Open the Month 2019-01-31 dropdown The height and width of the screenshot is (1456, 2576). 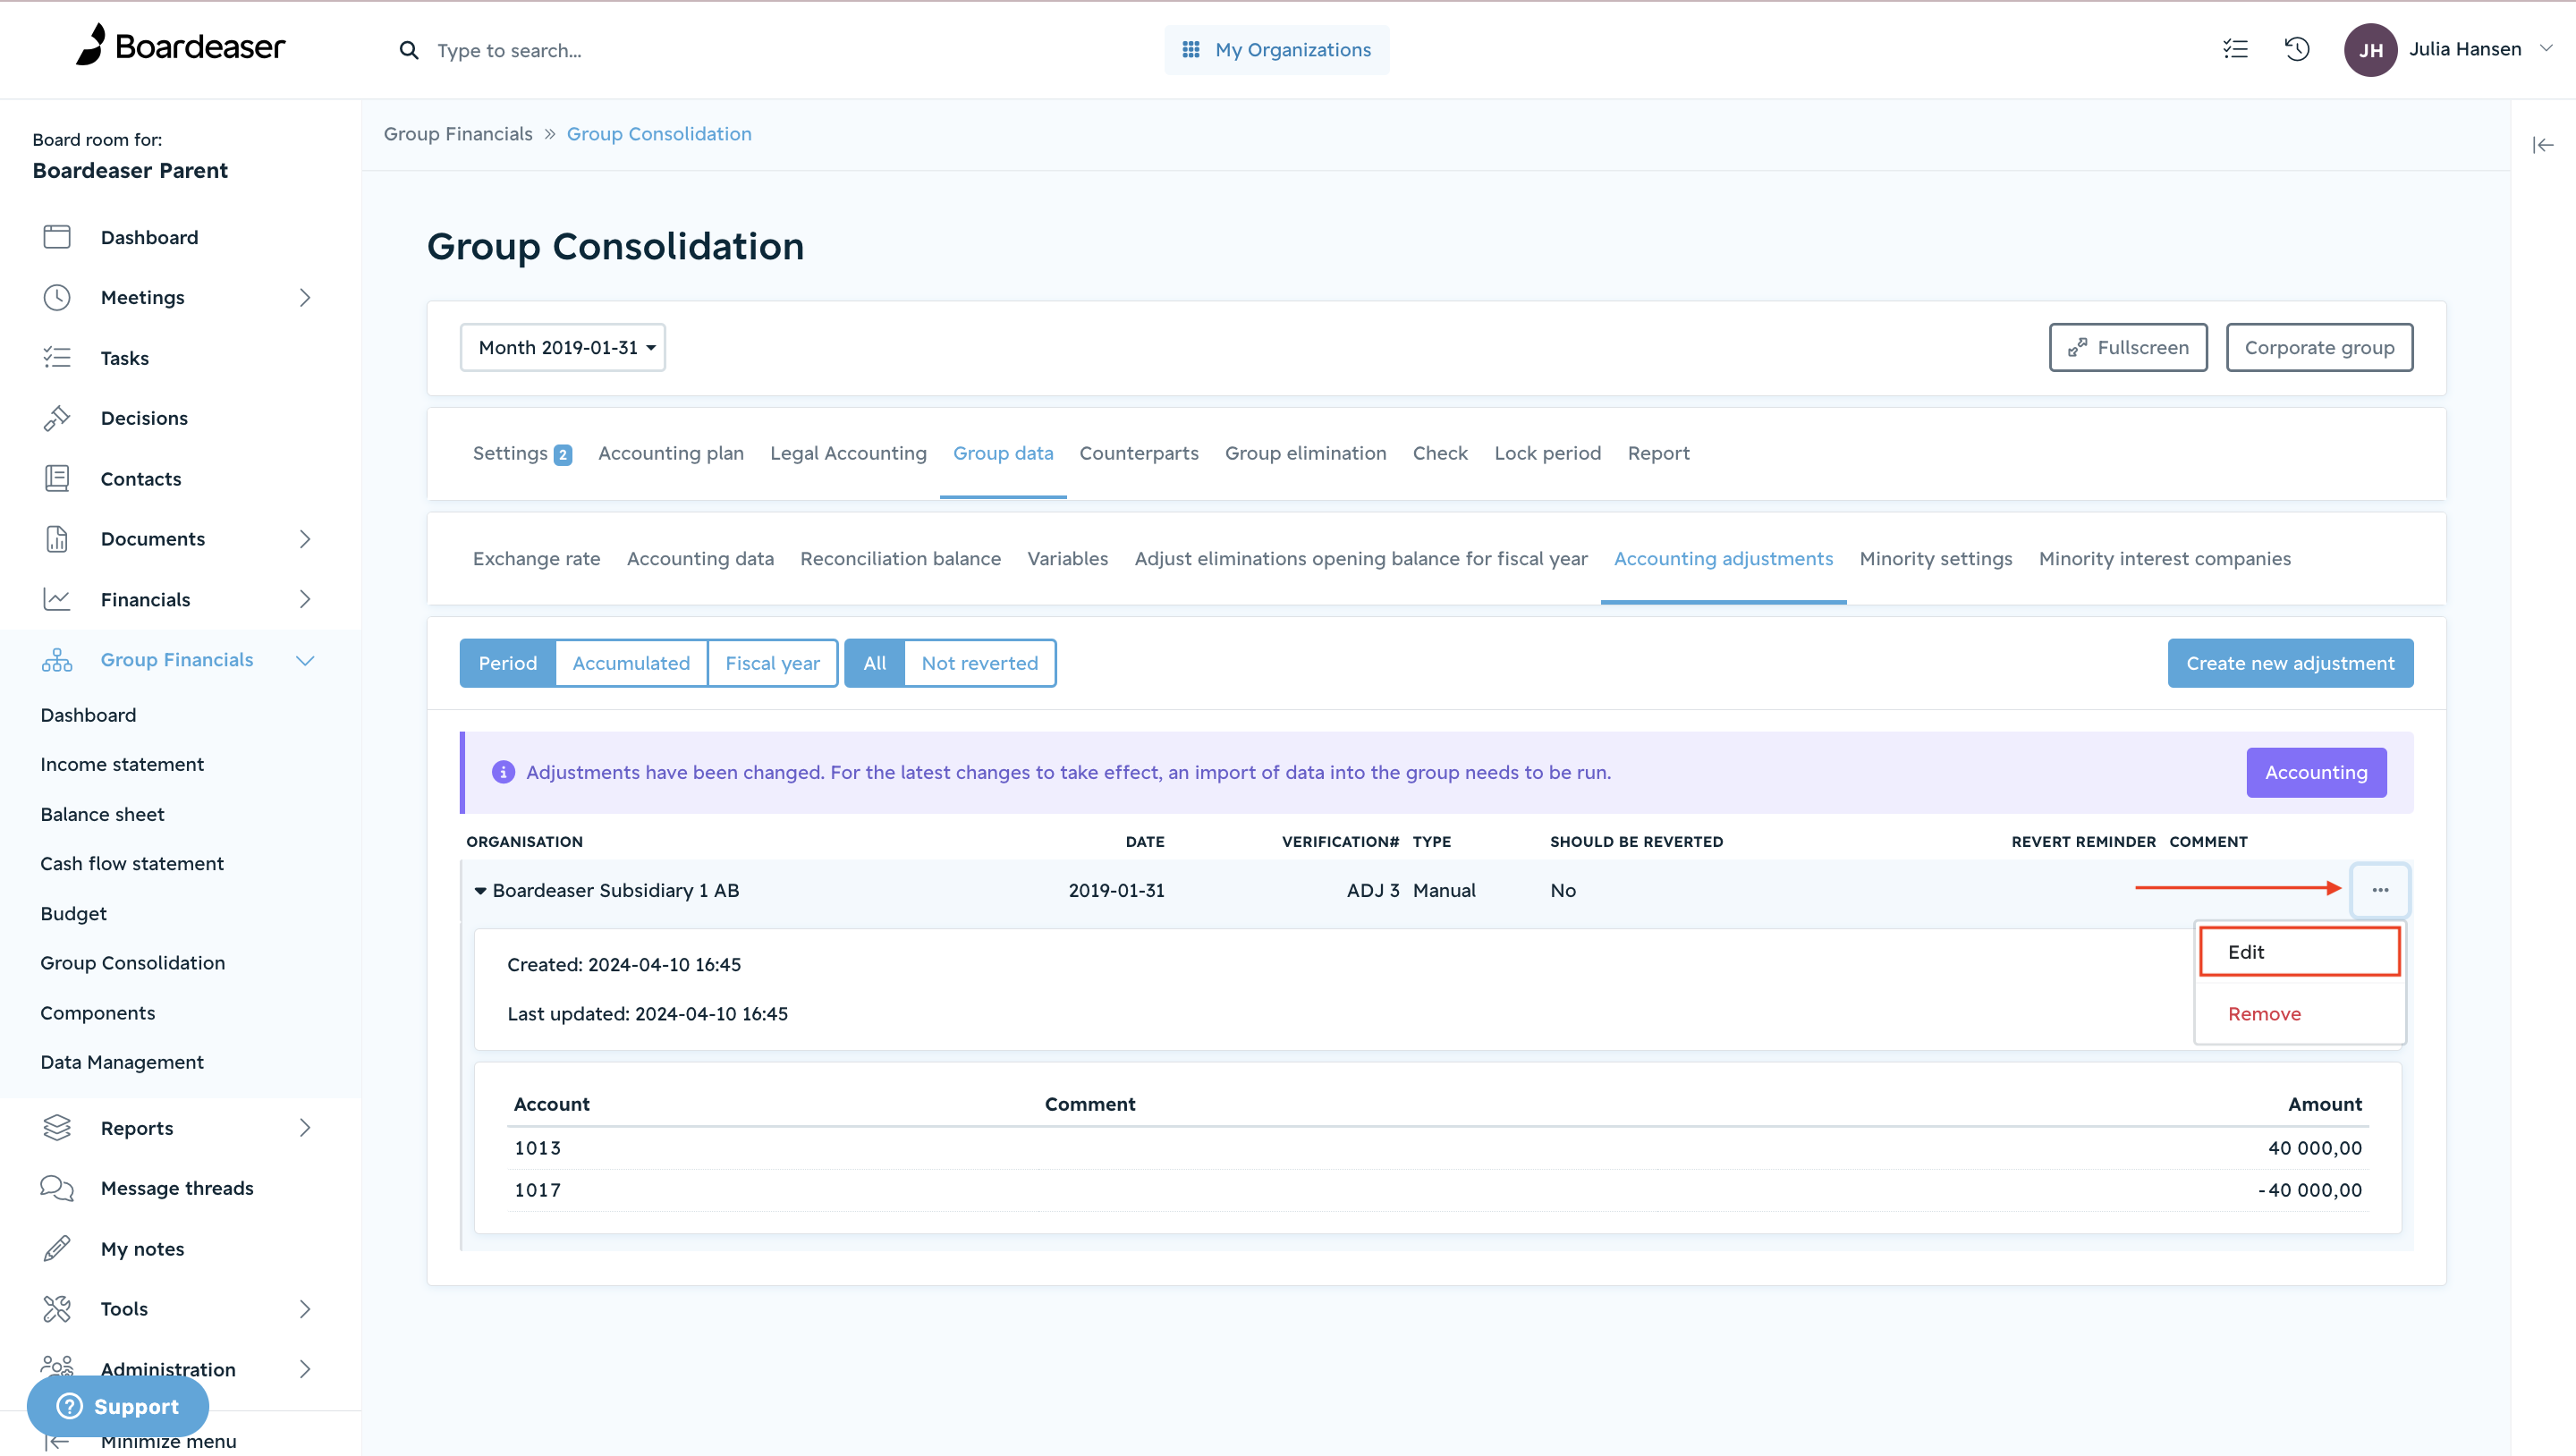click(563, 348)
